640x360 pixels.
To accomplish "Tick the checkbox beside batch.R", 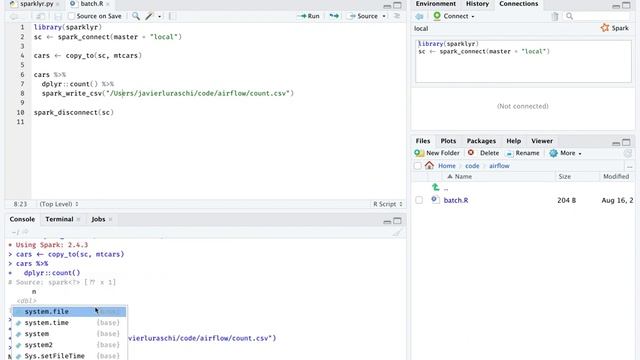I will pos(419,200).
